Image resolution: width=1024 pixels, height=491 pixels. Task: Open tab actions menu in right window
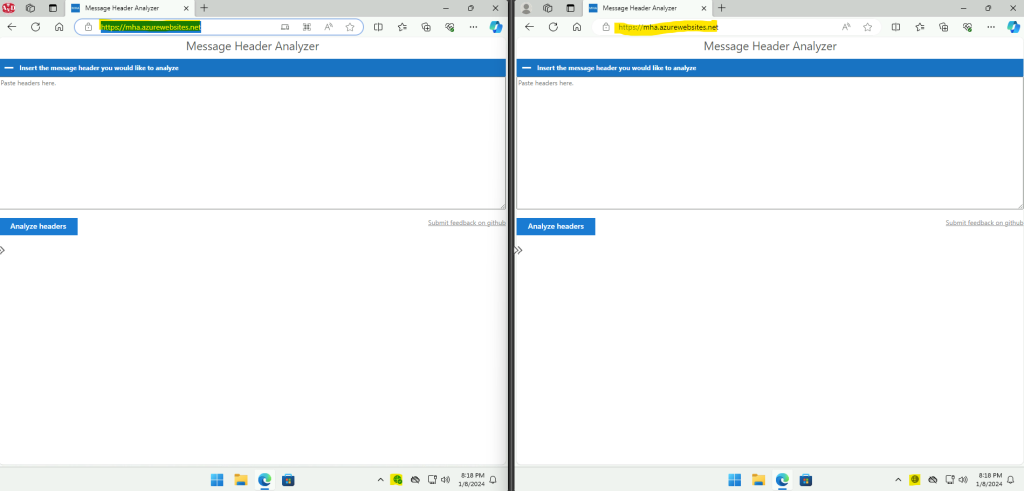[x=570, y=8]
